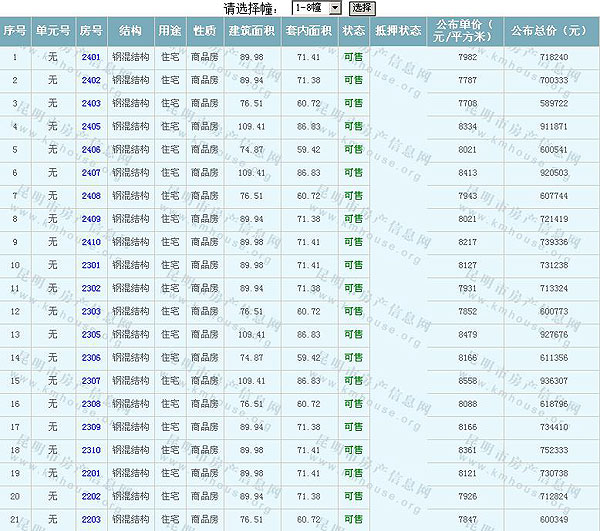Select room 2201 link

tap(91, 473)
